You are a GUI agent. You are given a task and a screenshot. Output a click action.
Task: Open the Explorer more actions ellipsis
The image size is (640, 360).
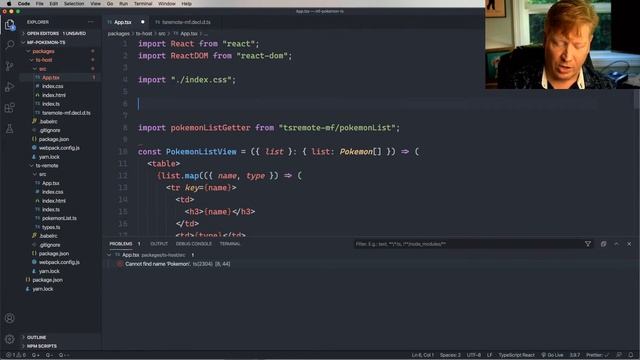(x=91, y=22)
